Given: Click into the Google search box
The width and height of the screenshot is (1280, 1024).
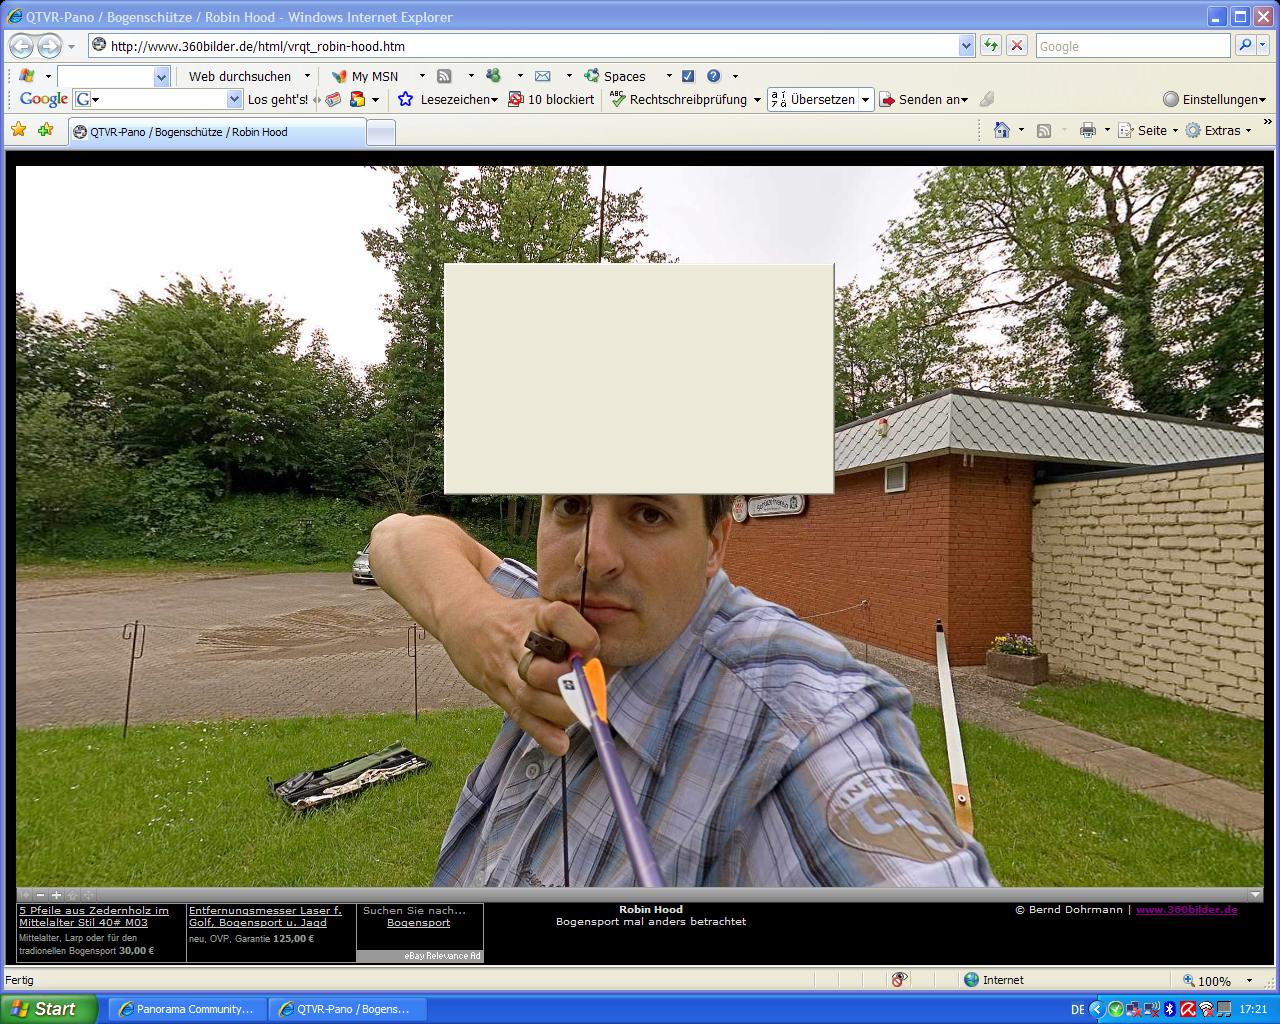Looking at the screenshot, I should 1132,46.
